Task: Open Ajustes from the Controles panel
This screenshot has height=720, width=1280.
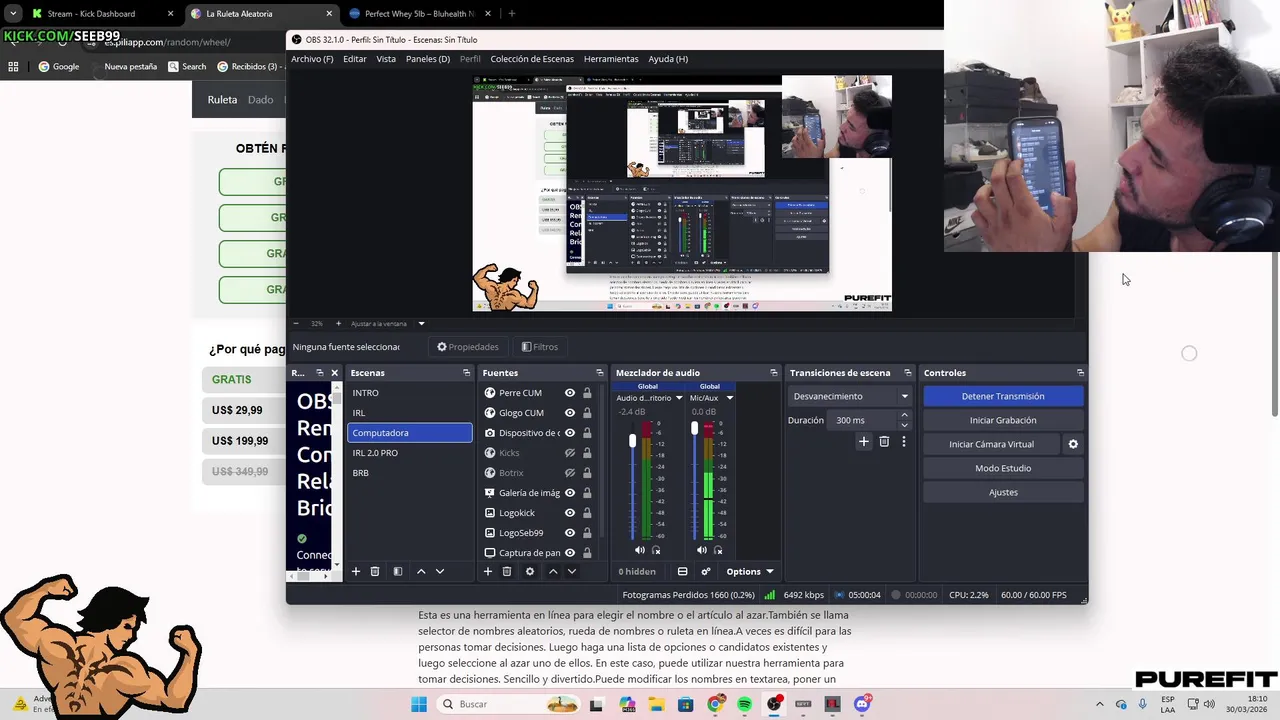Action: 1003,492
